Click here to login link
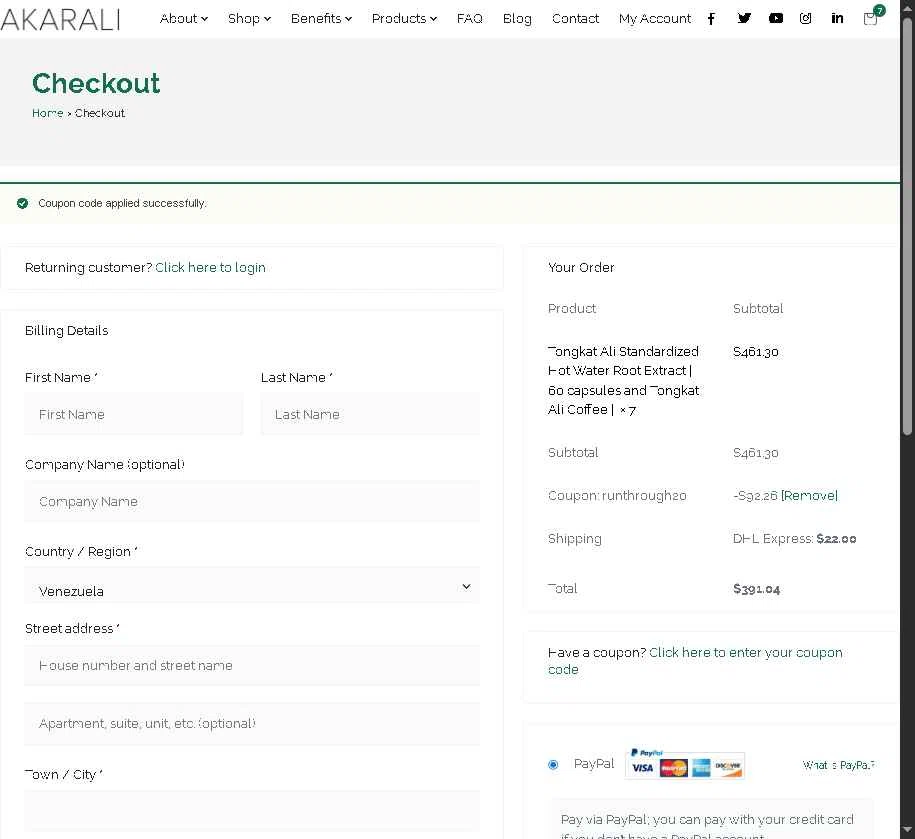Image resolution: width=915 pixels, height=839 pixels. click(210, 267)
